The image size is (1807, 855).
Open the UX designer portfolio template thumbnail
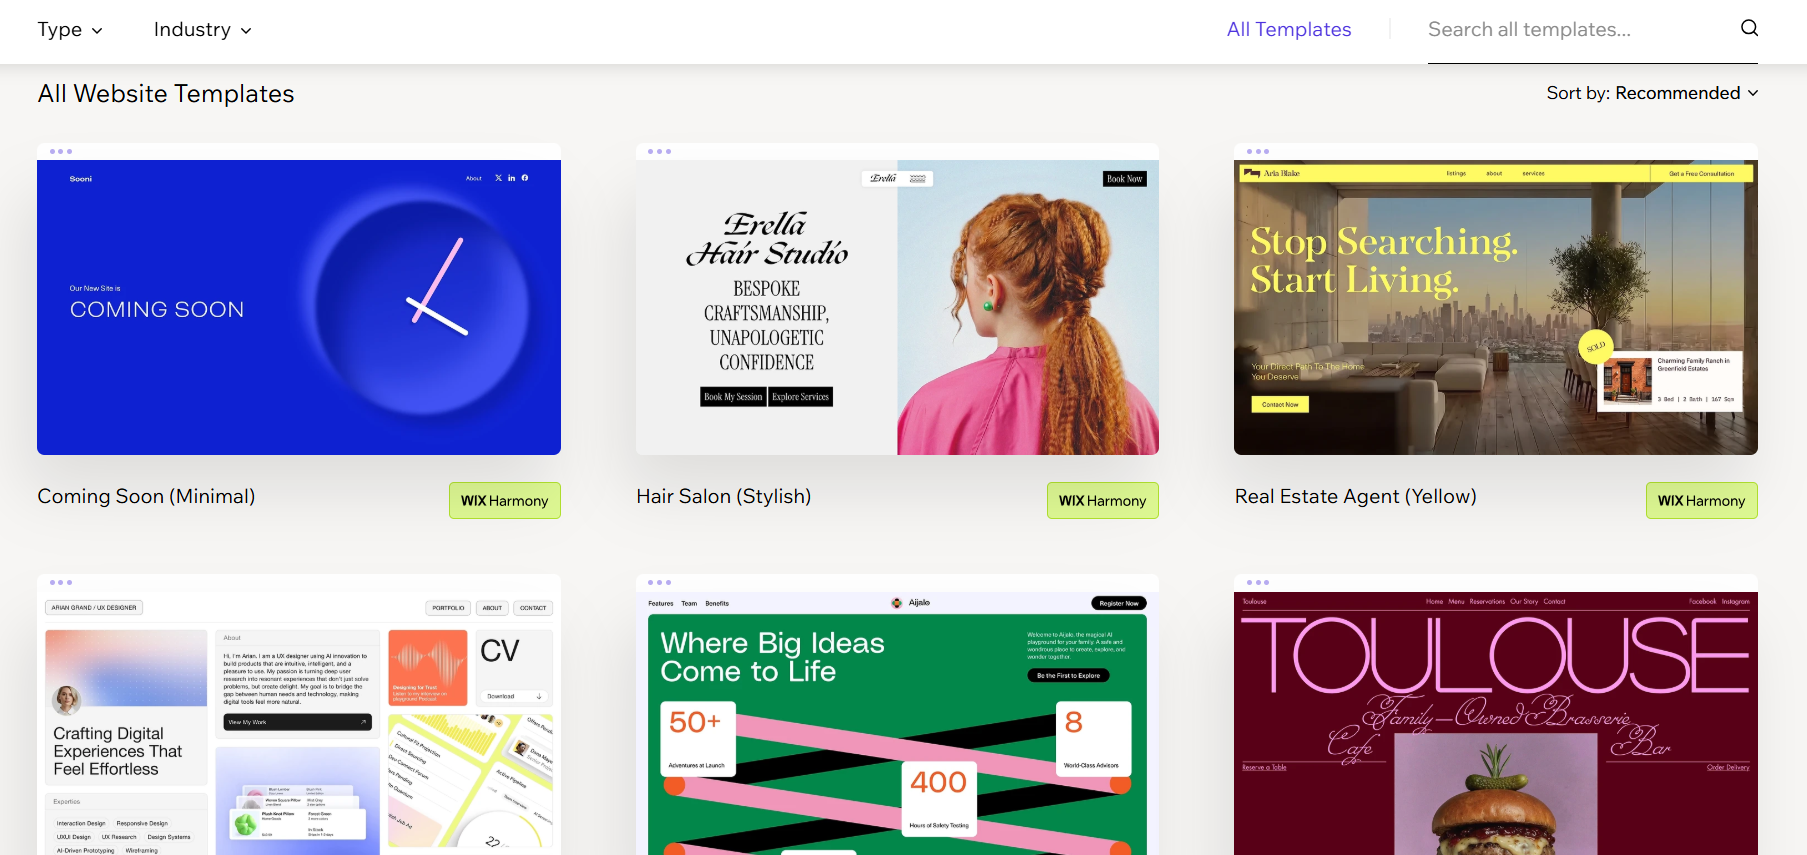(x=299, y=715)
